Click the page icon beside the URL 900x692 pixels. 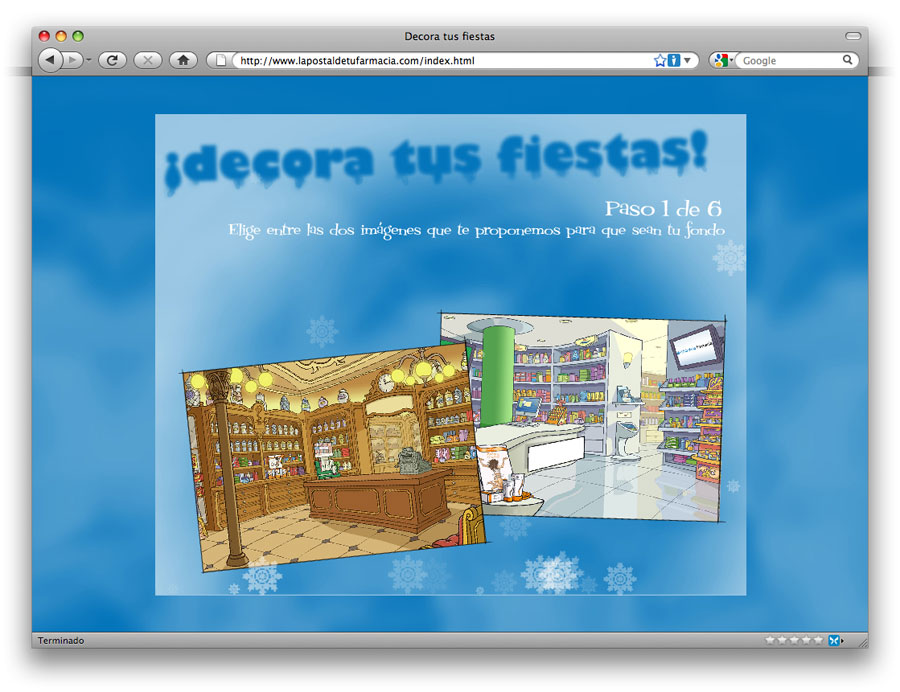click(220, 60)
